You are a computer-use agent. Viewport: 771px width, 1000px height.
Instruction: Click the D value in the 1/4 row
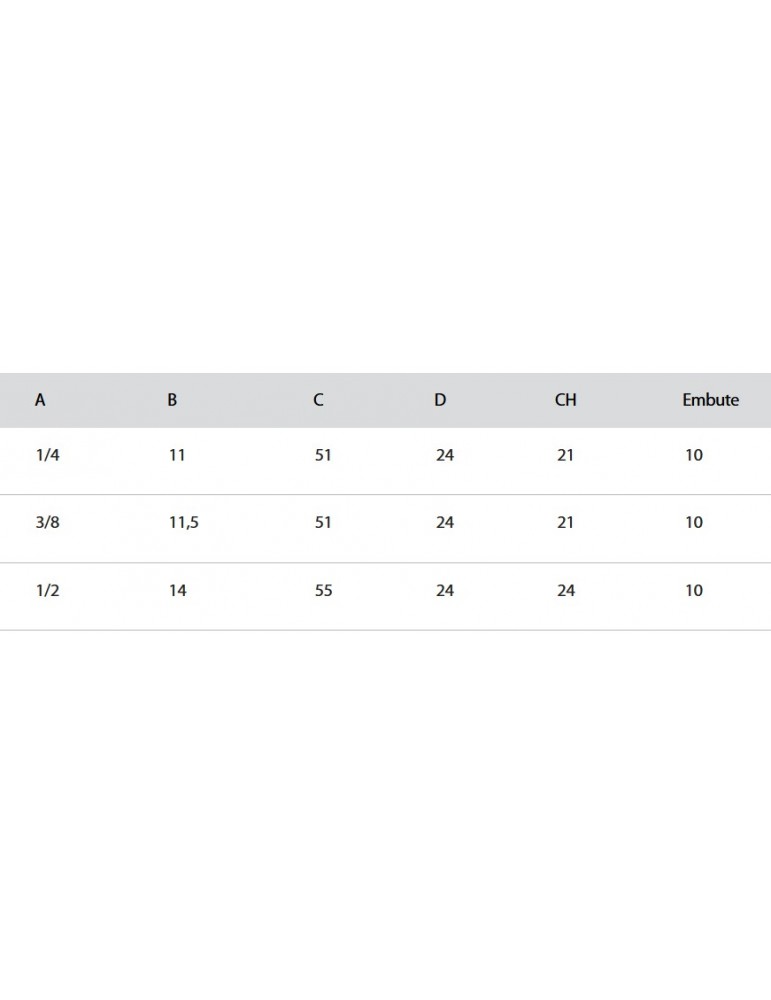point(445,455)
